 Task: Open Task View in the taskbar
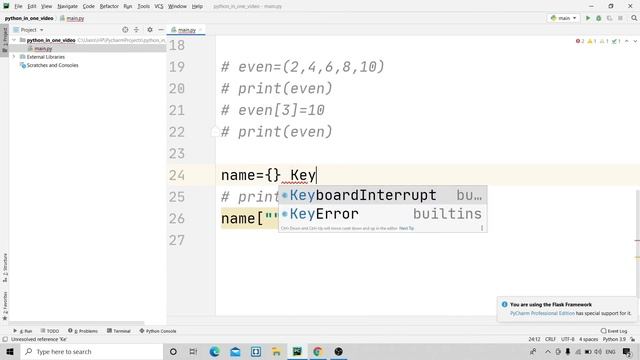193,351
